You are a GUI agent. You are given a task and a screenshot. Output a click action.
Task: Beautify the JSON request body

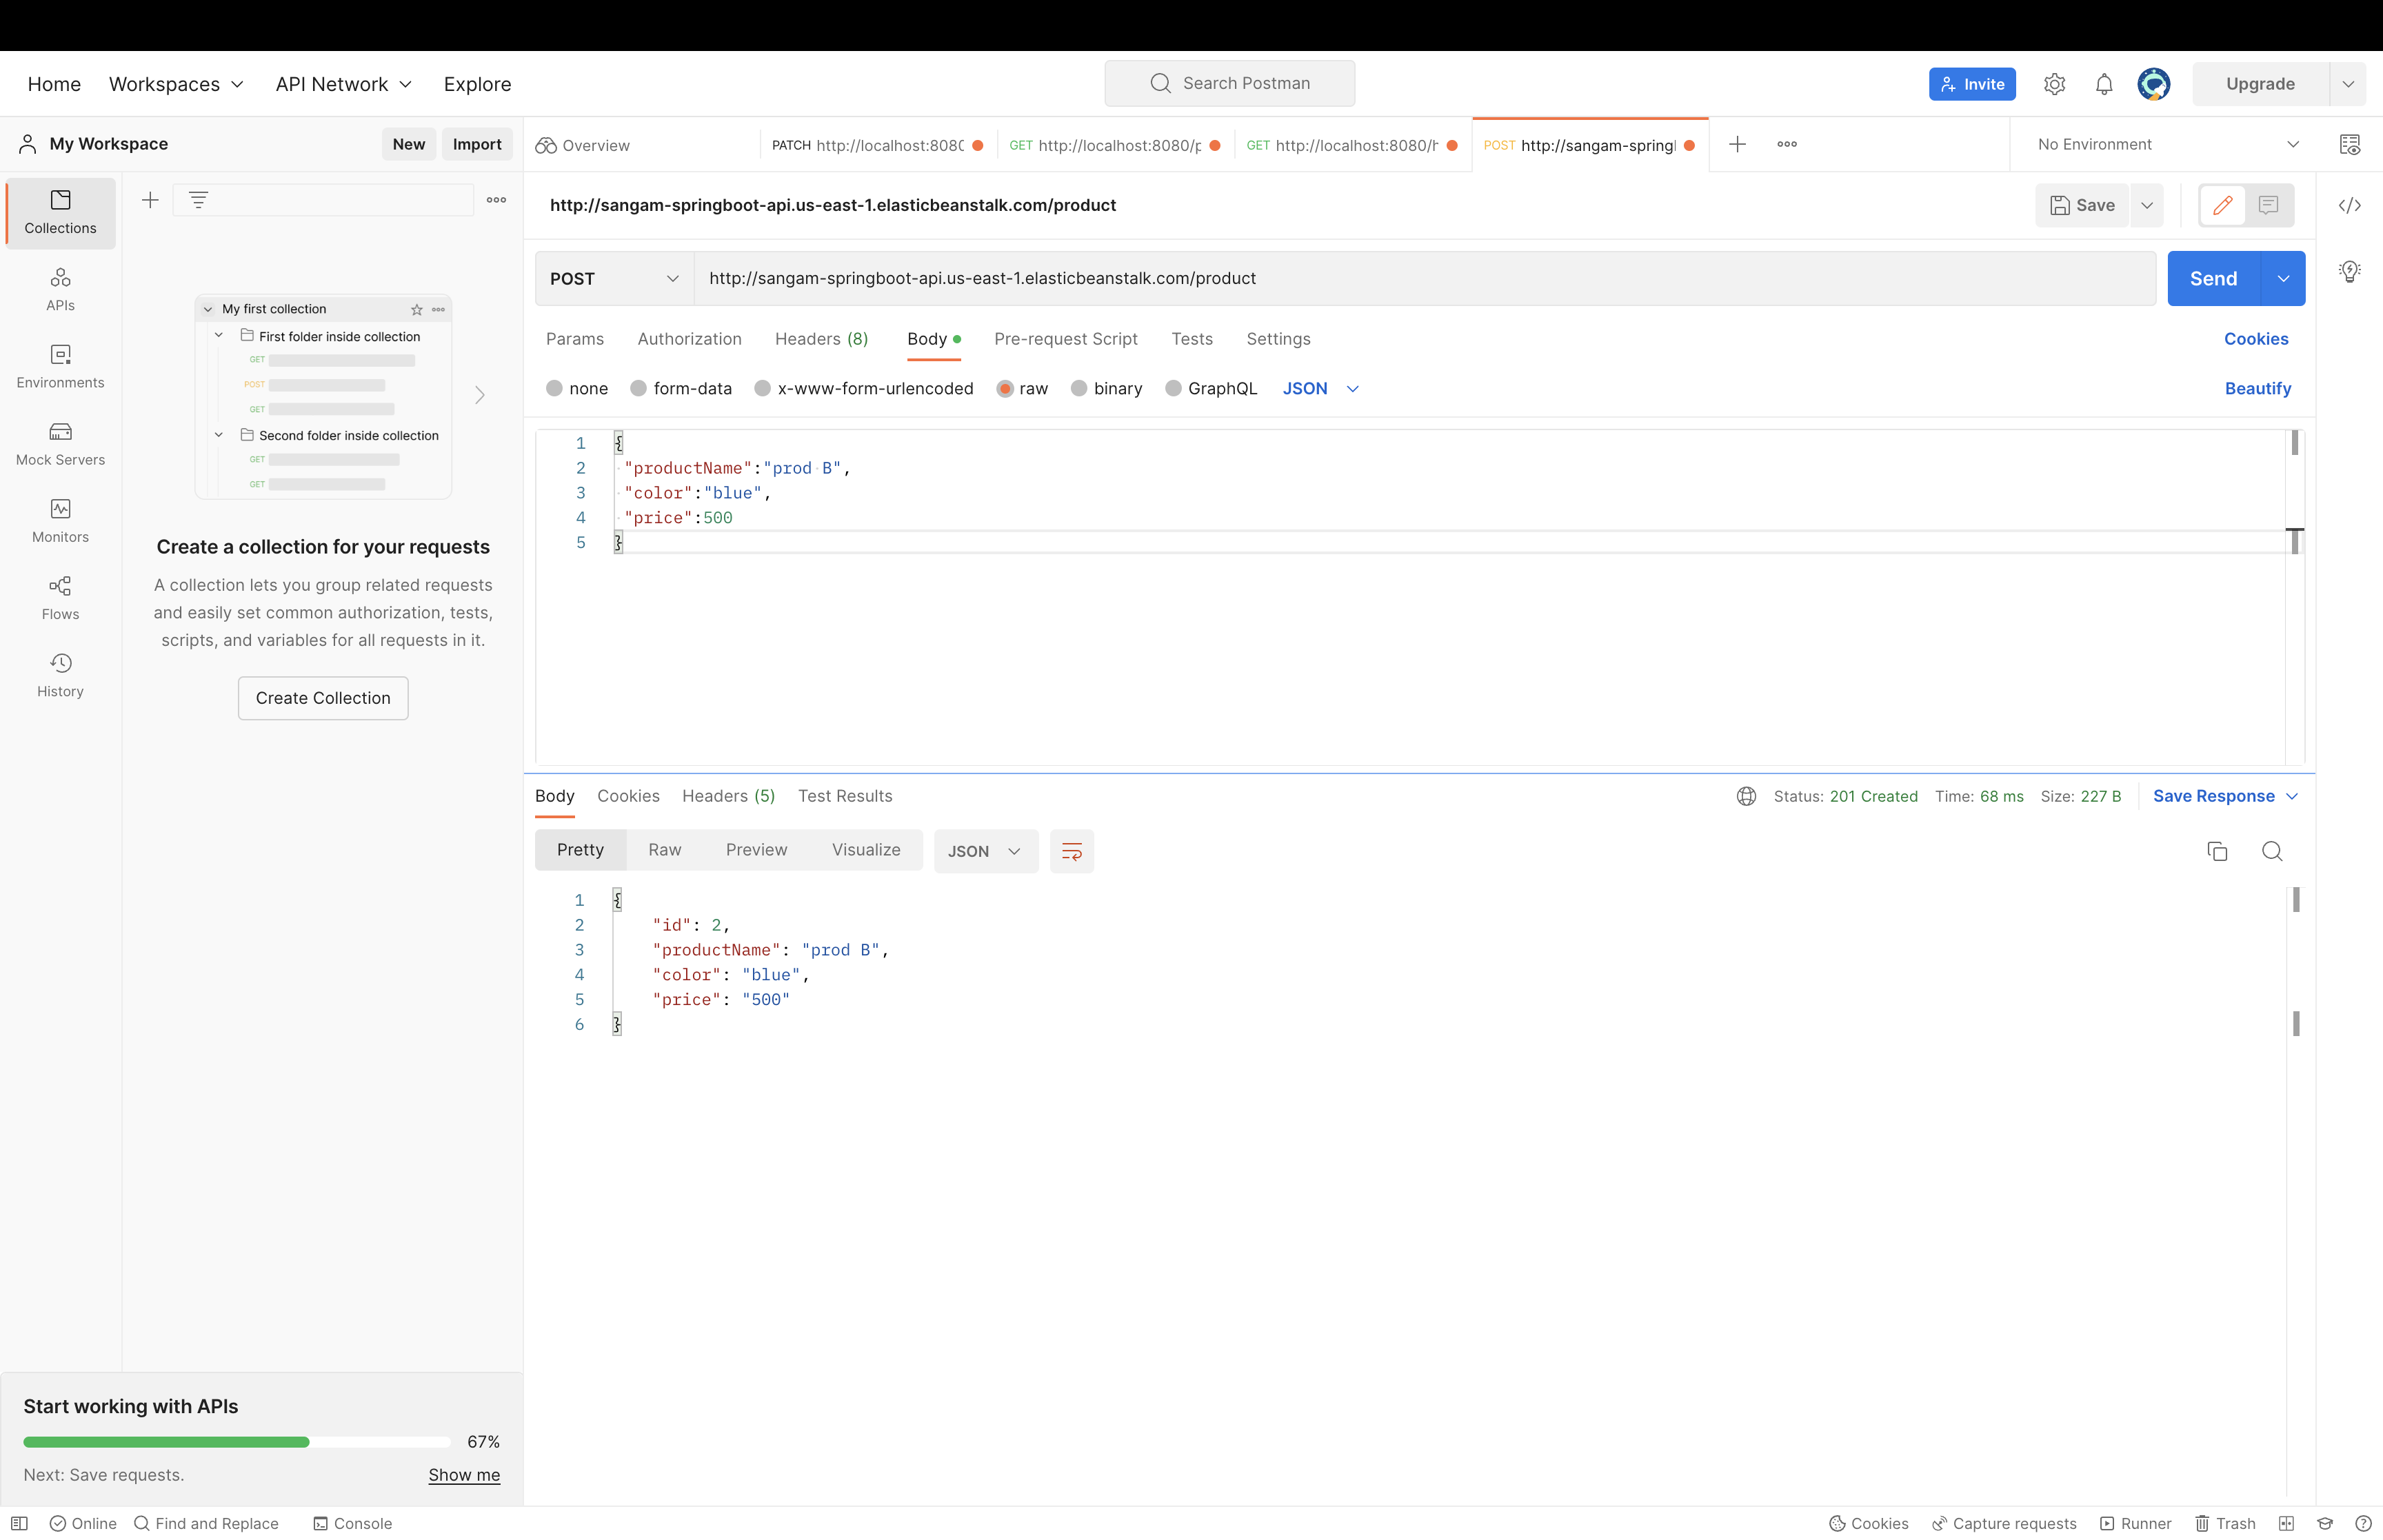click(x=2257, y=388)
